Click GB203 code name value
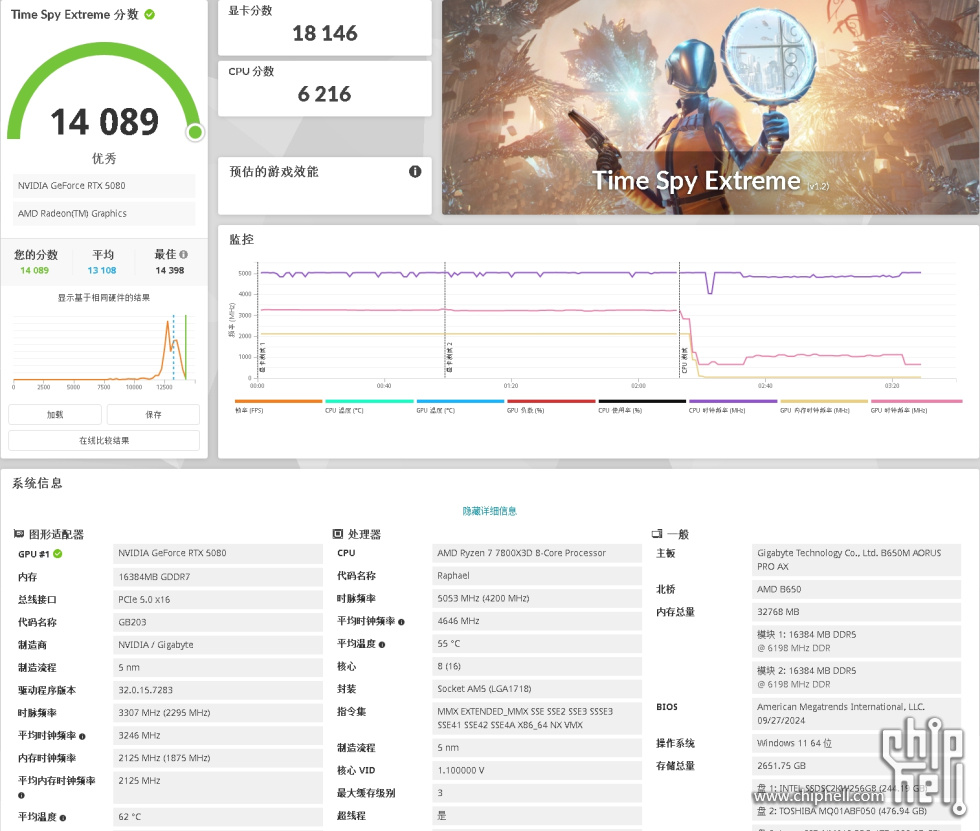Screen dimensions: 980x831 (218, 622)
